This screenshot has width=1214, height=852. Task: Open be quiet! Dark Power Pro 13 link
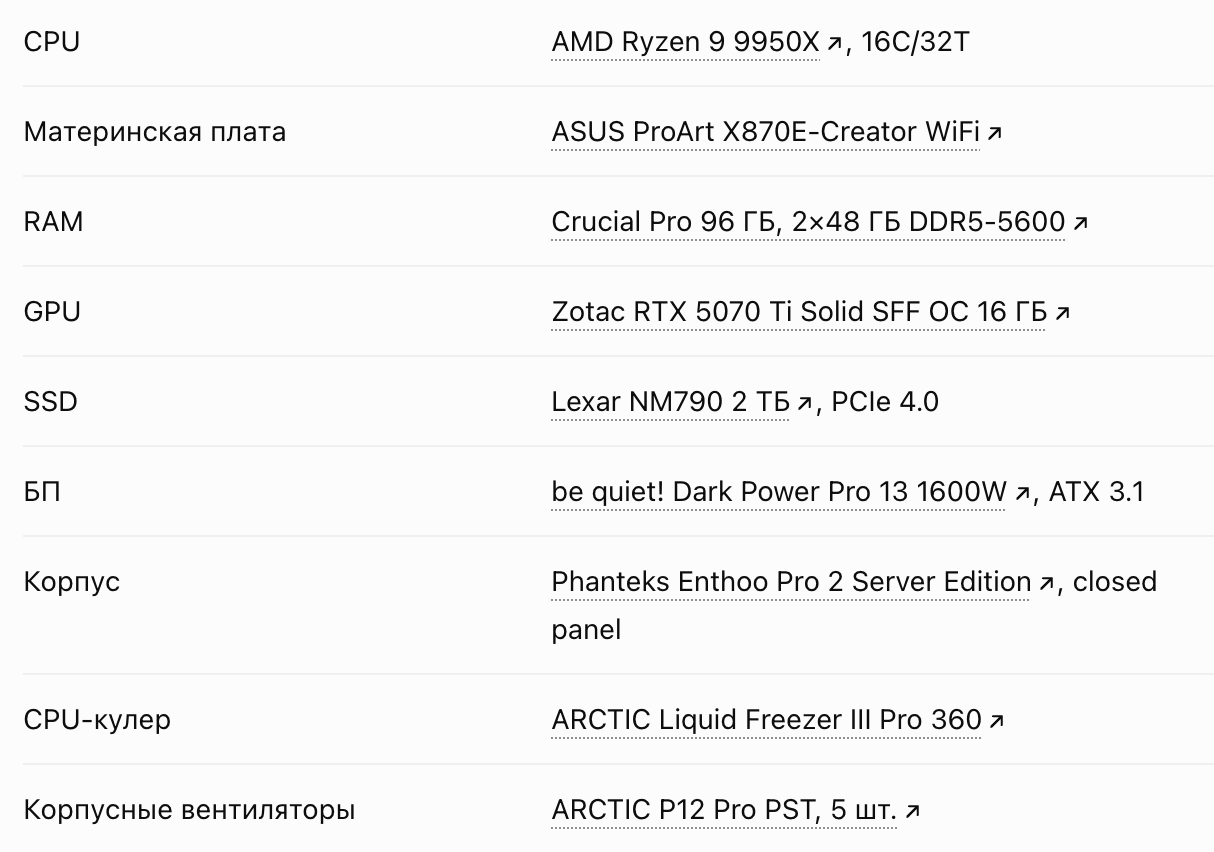[779, 493]
